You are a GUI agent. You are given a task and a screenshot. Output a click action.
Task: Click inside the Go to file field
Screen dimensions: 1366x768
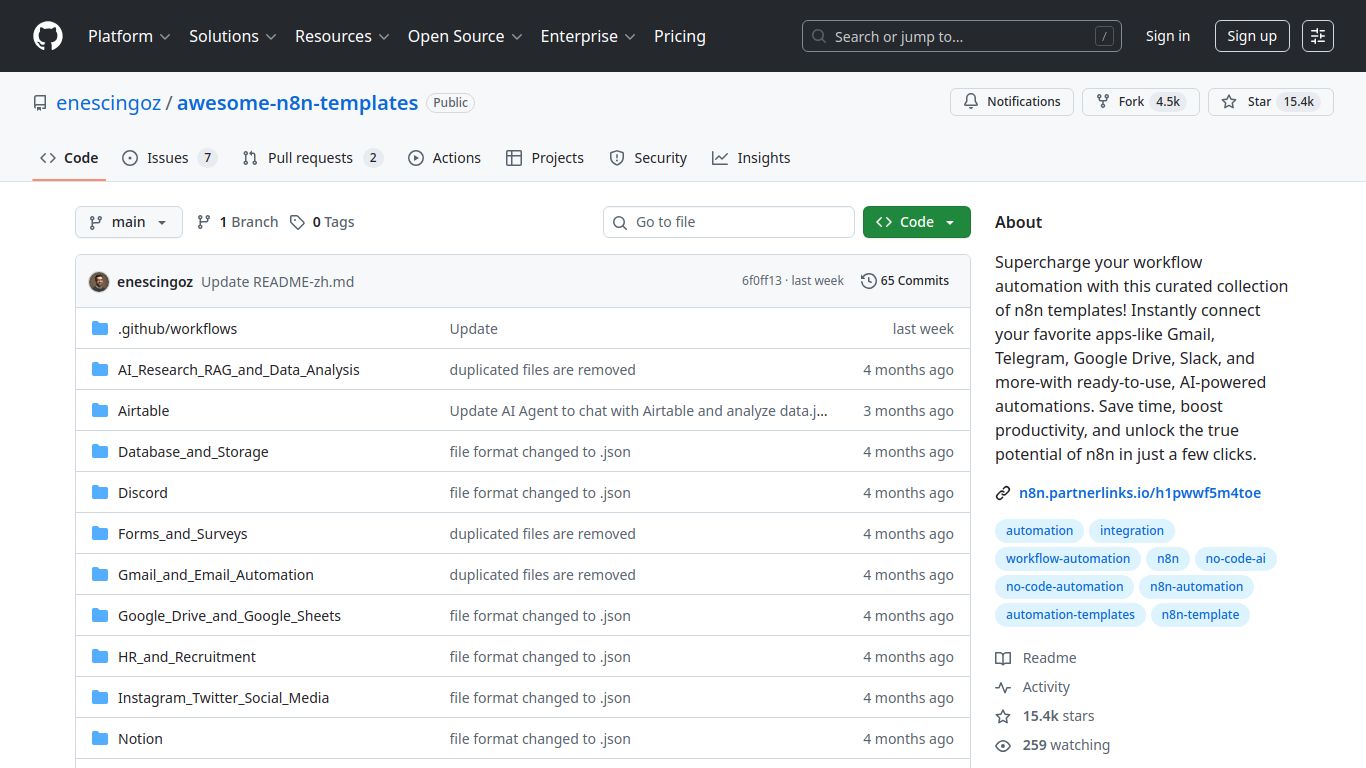pyautogui.click(x=728, y=221)
